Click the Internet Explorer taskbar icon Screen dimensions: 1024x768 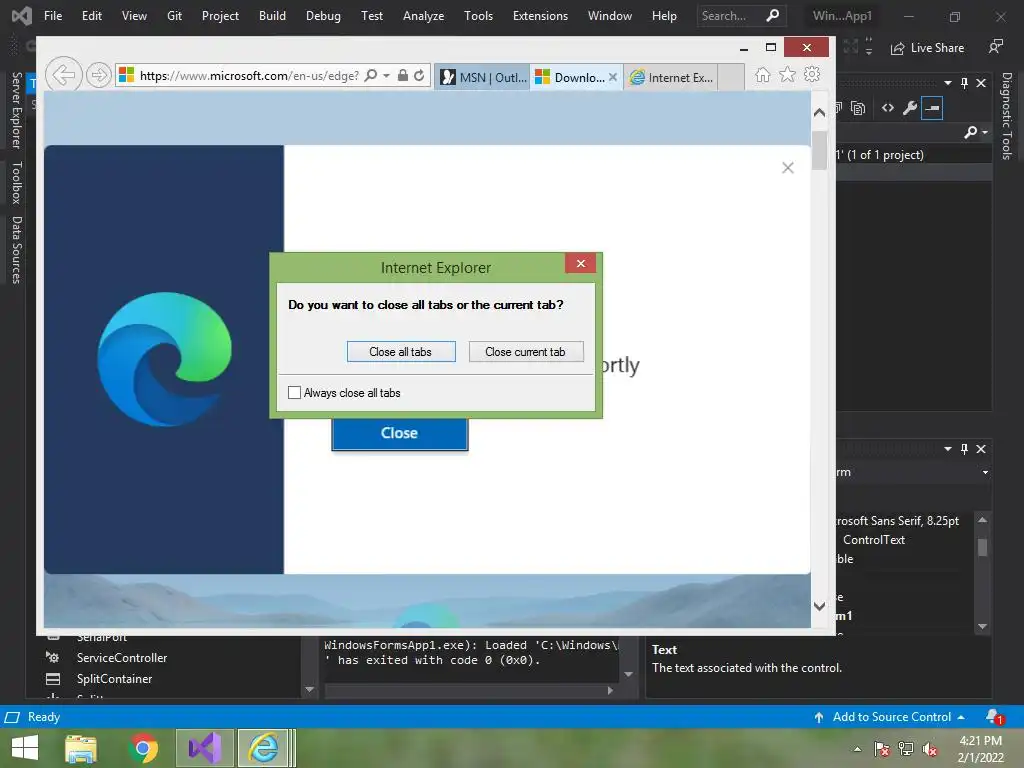(x=264, y=748)
